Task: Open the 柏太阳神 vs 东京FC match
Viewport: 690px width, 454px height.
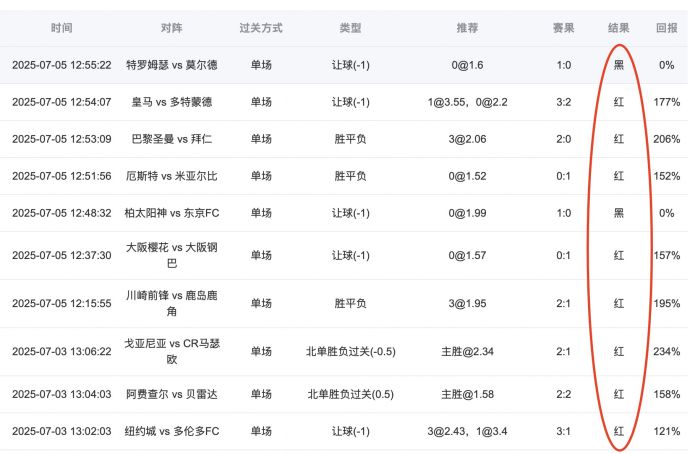Action: coord(171,213)
